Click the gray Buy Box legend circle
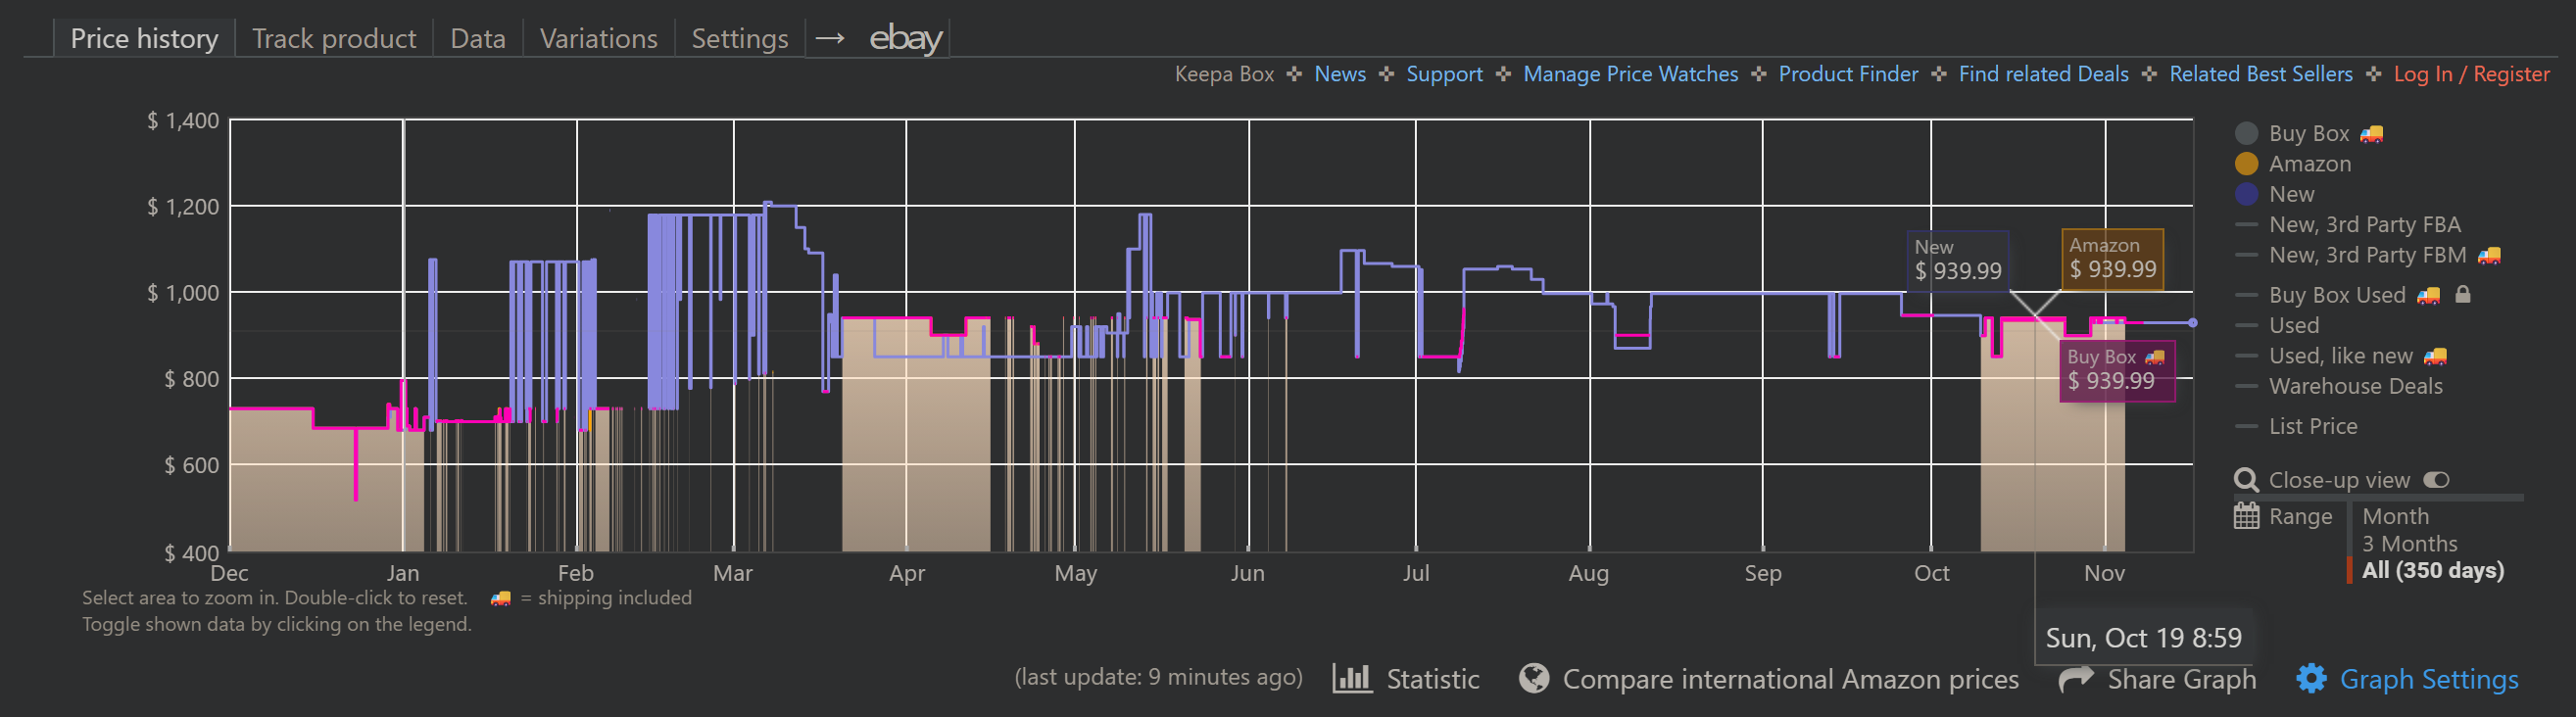The width and height of the screenshot is (2576, 717). click(2246, 133)
